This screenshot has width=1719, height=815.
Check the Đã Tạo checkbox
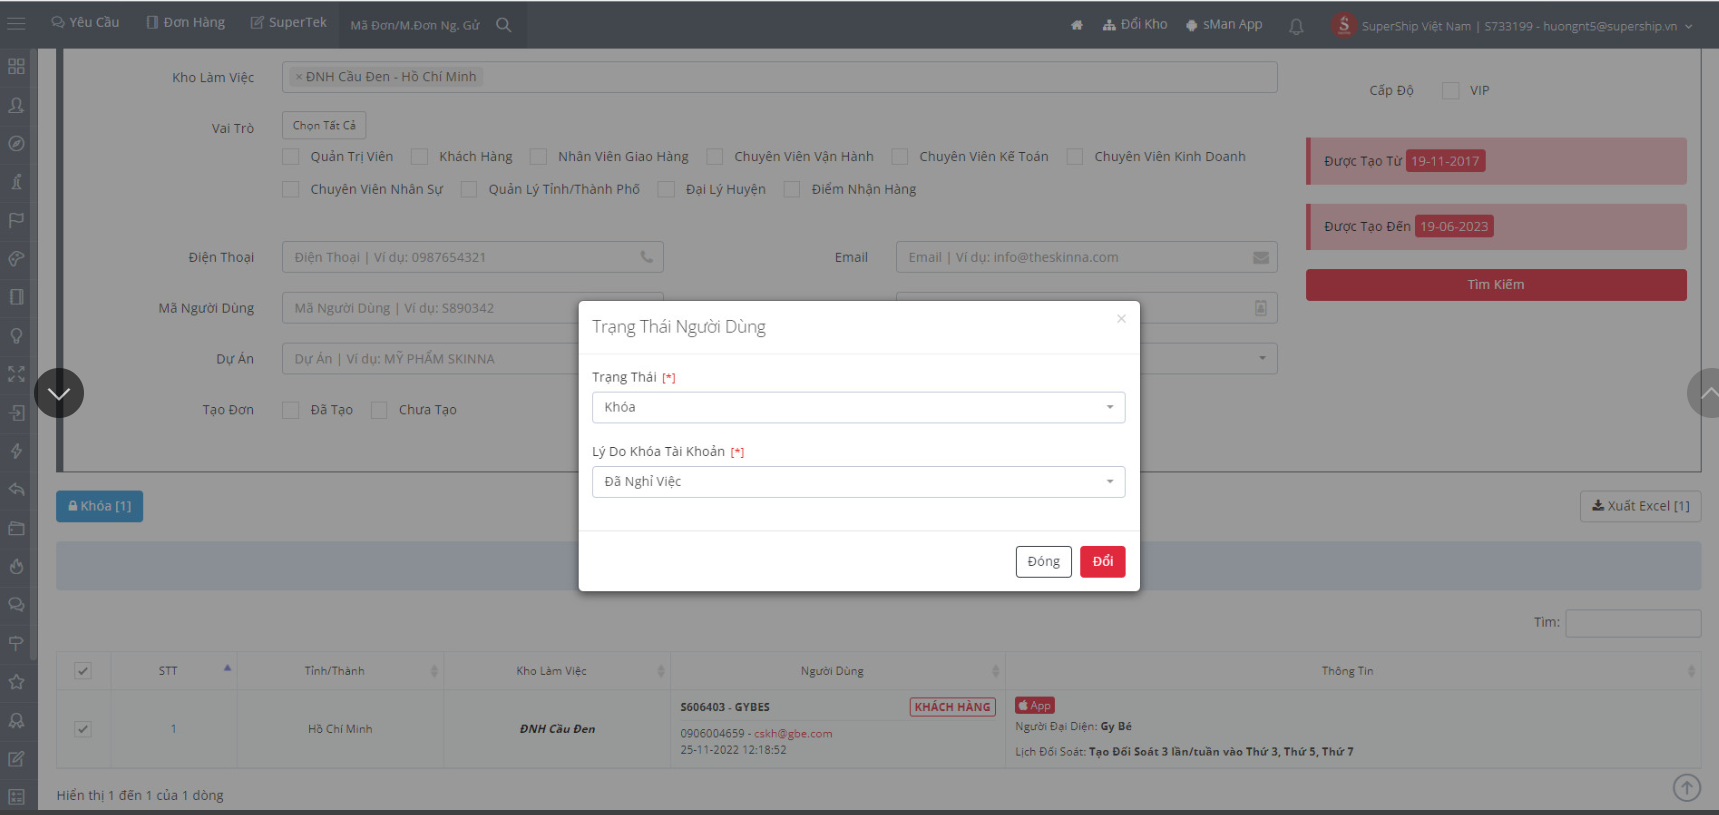tap(291, 410)
